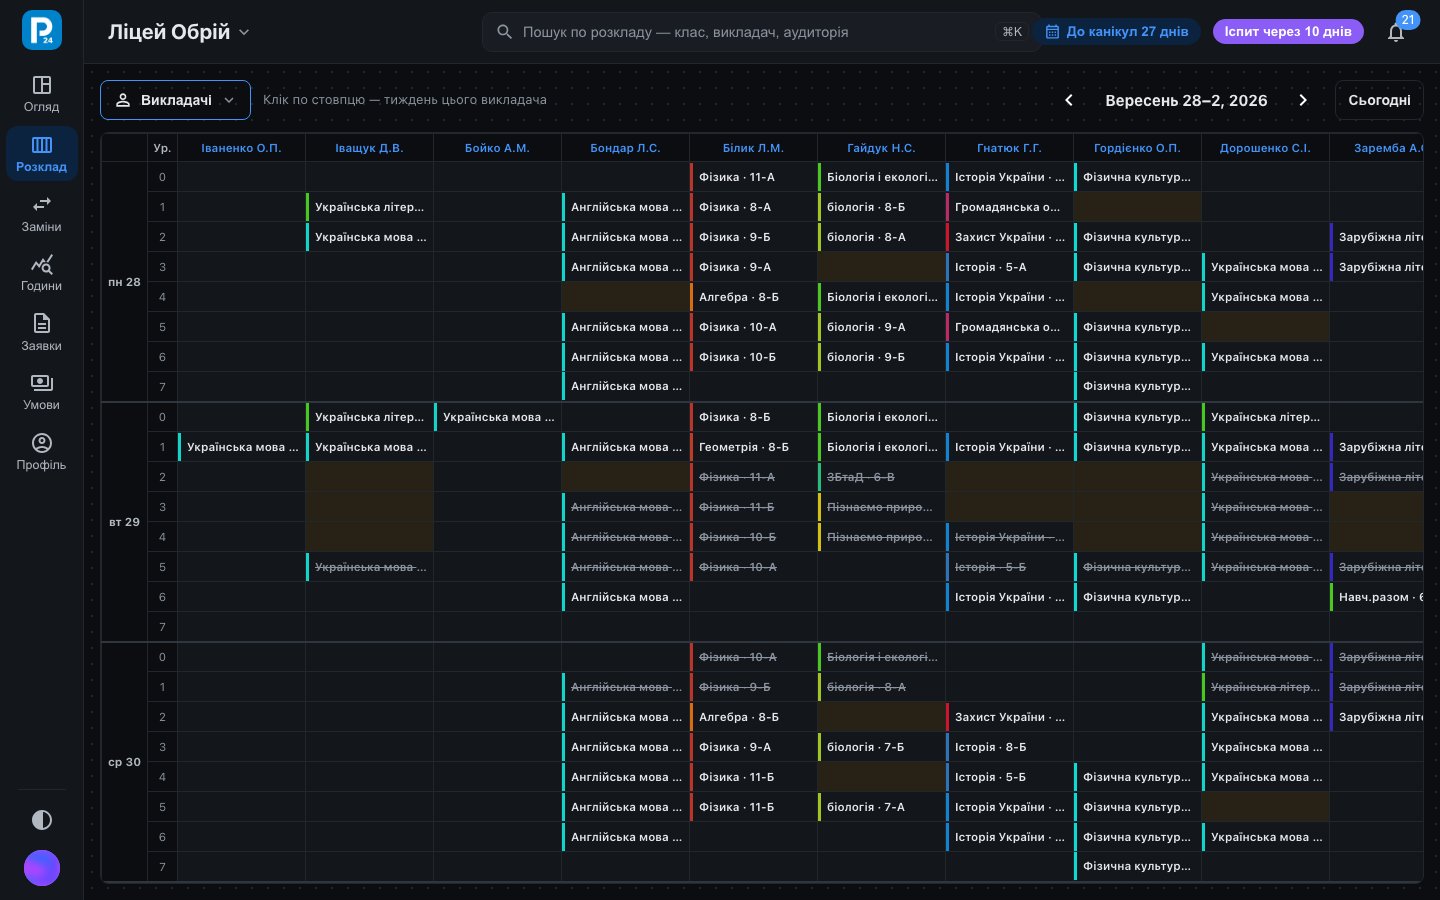
Task: Click the До канікул 27 днів badge
Action: [1117, 32]
